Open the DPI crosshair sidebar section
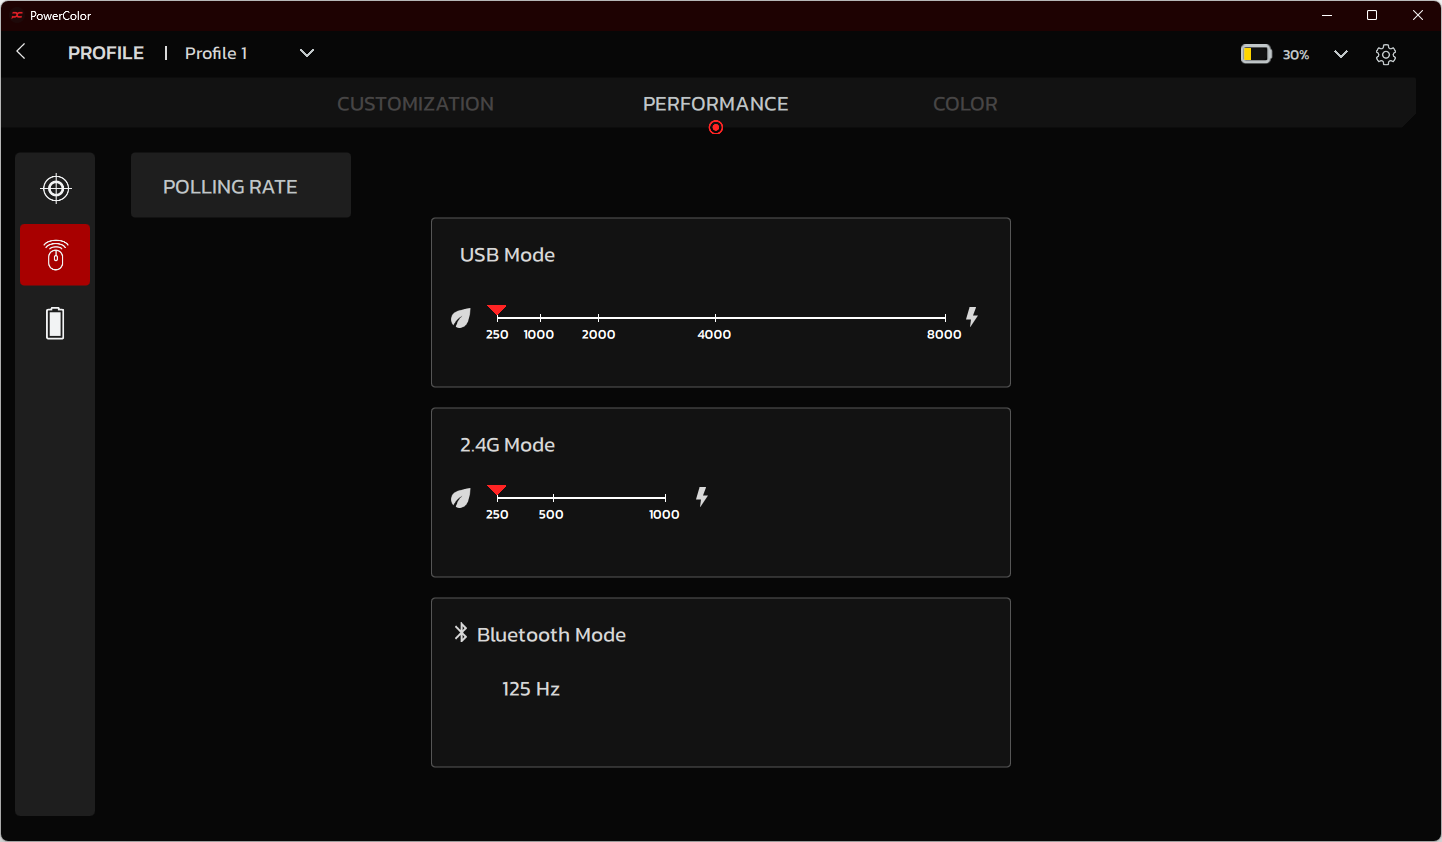The image size is (1442, 842). tap(56, 188)
